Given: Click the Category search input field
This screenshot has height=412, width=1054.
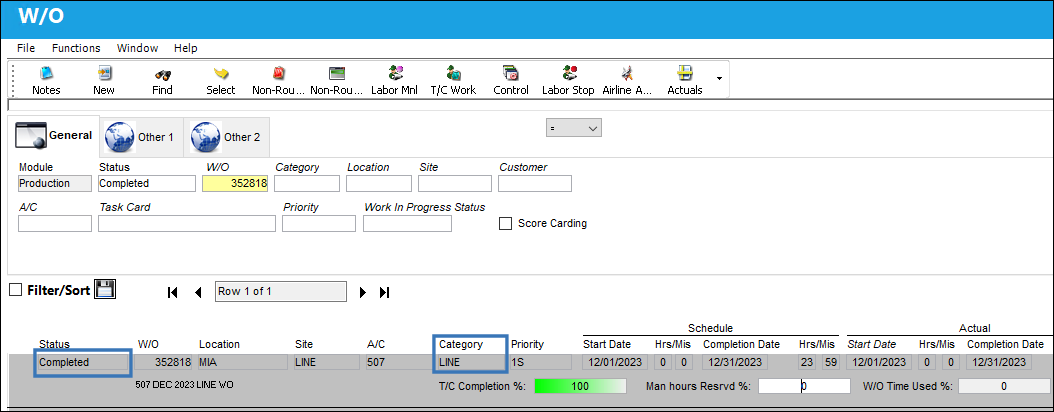Looking at the screenshot, I should (307, 183).
